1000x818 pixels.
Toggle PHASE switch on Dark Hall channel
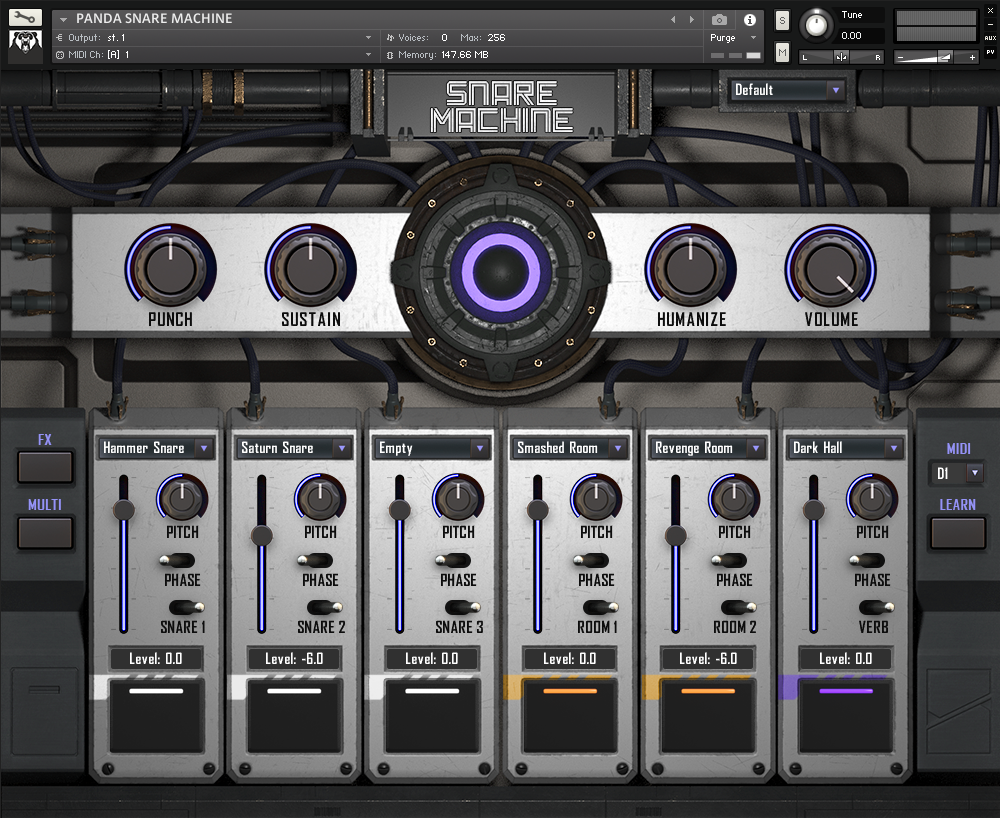tap(867, 560)
